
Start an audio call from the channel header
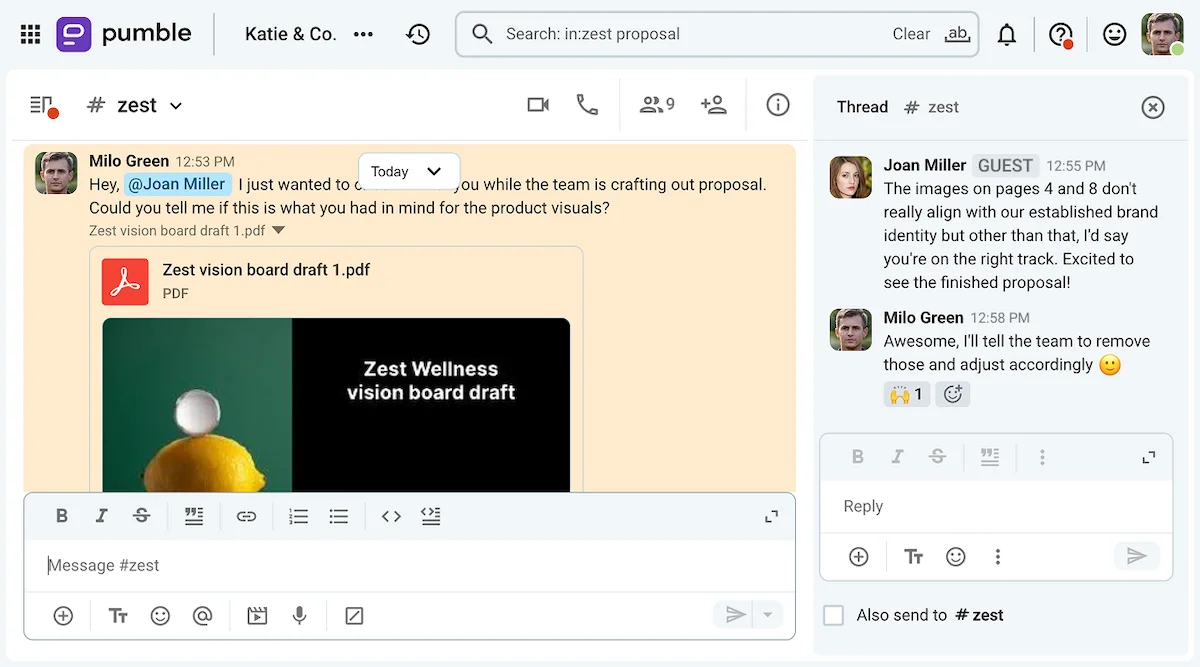[x=588, y=104]
